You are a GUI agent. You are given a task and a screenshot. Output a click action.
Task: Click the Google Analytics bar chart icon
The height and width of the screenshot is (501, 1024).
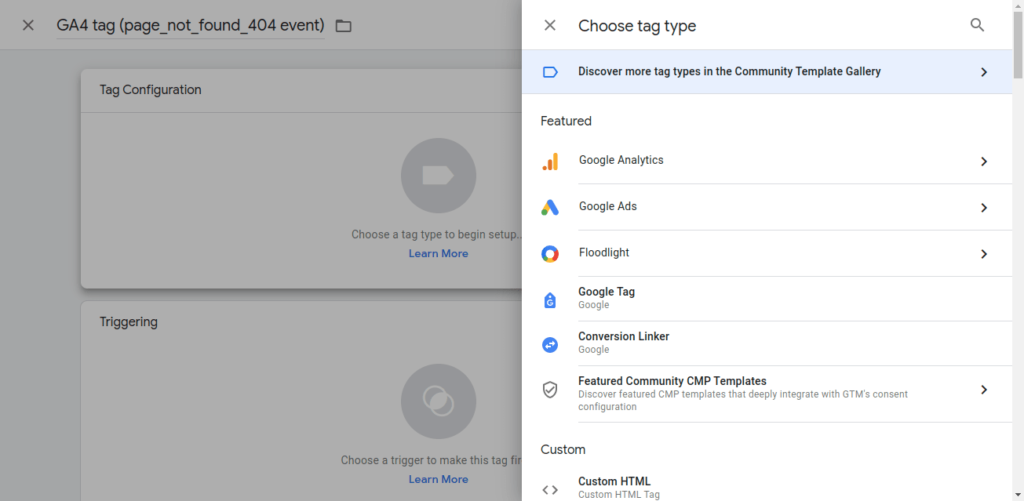550,161
